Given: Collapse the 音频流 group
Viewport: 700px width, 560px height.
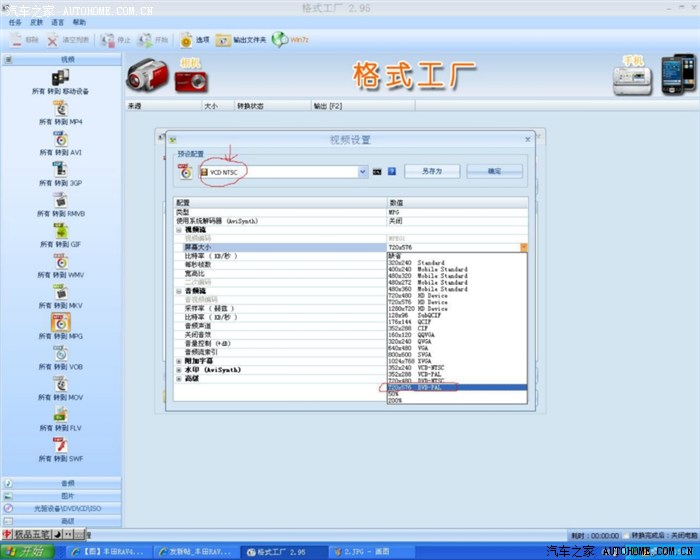Looking at the screenshot, I should point(179,291).
